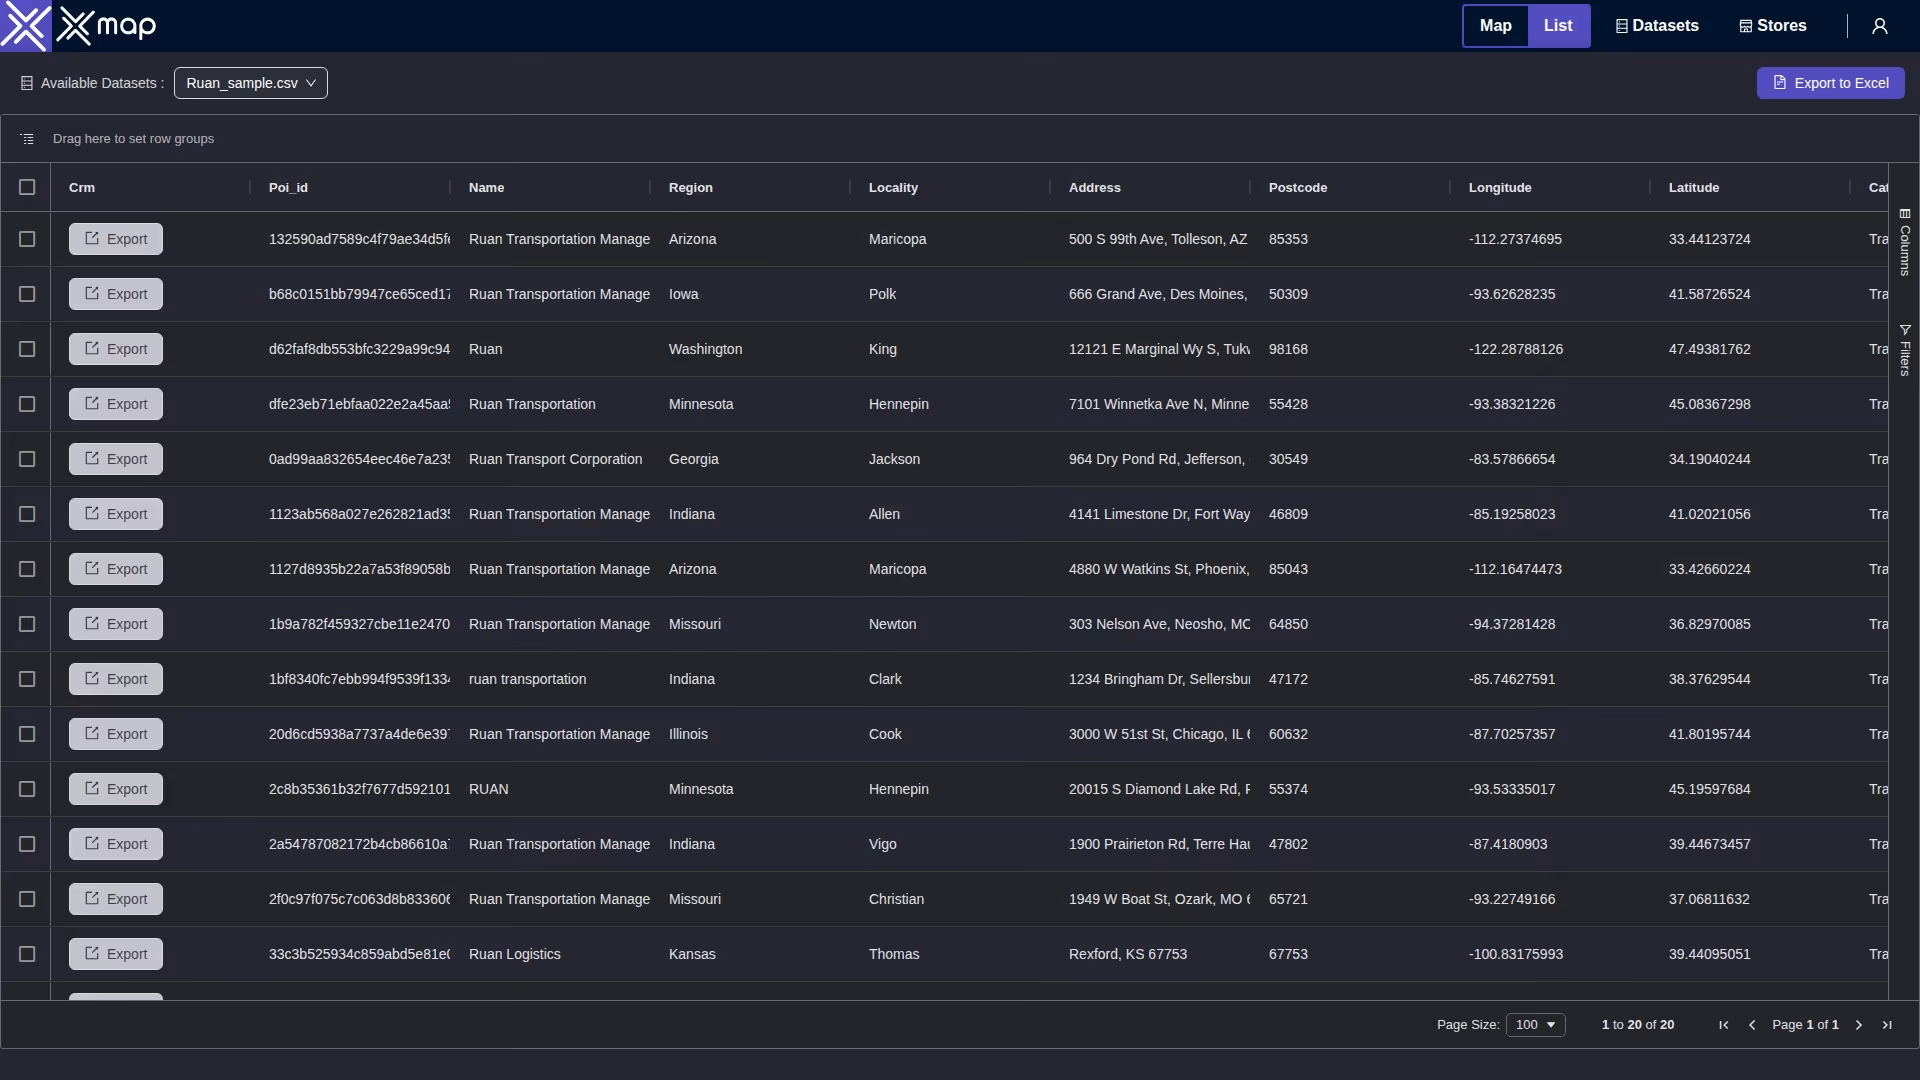This screenshot has height=1080, width=1920.
Task: Export the Ruan Logistics Kansas row
Action: (x=116, y=954)
